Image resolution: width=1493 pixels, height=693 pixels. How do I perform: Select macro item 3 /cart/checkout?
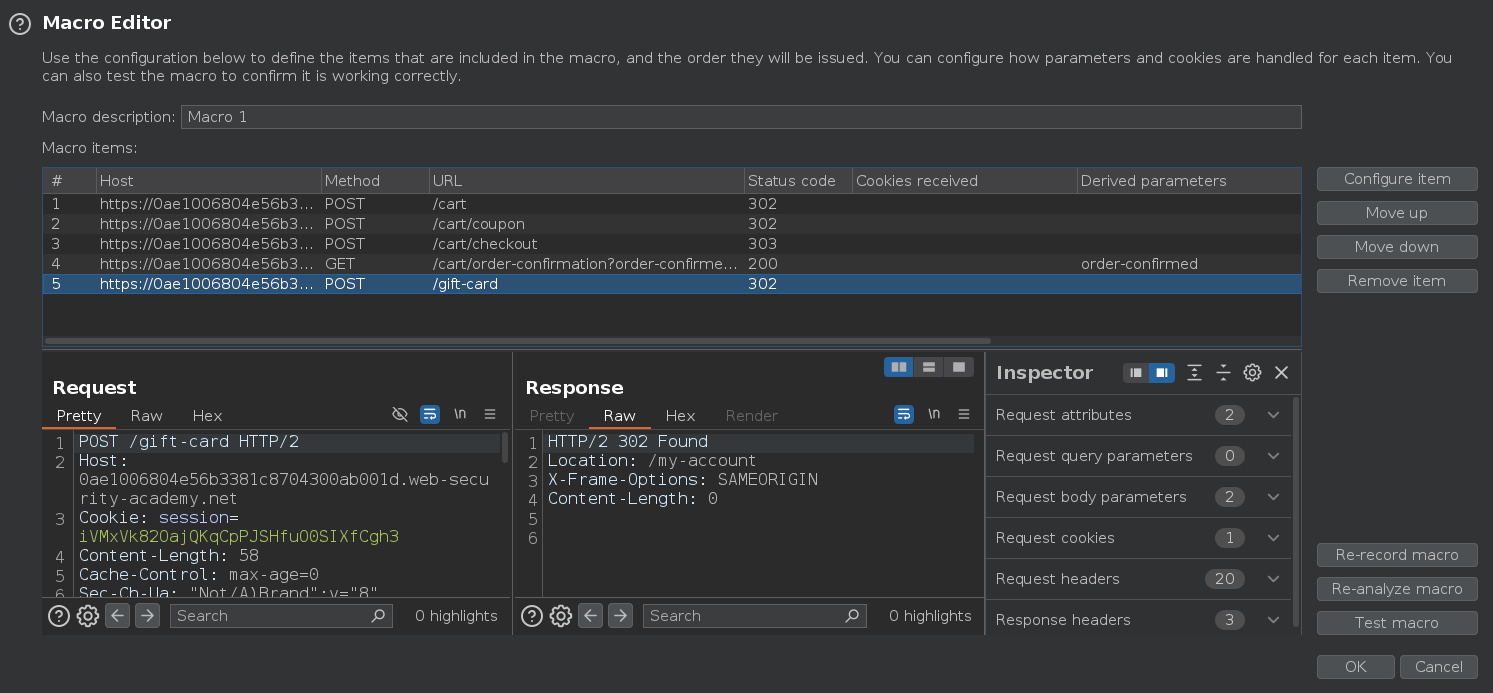click(x=671, y=244)
